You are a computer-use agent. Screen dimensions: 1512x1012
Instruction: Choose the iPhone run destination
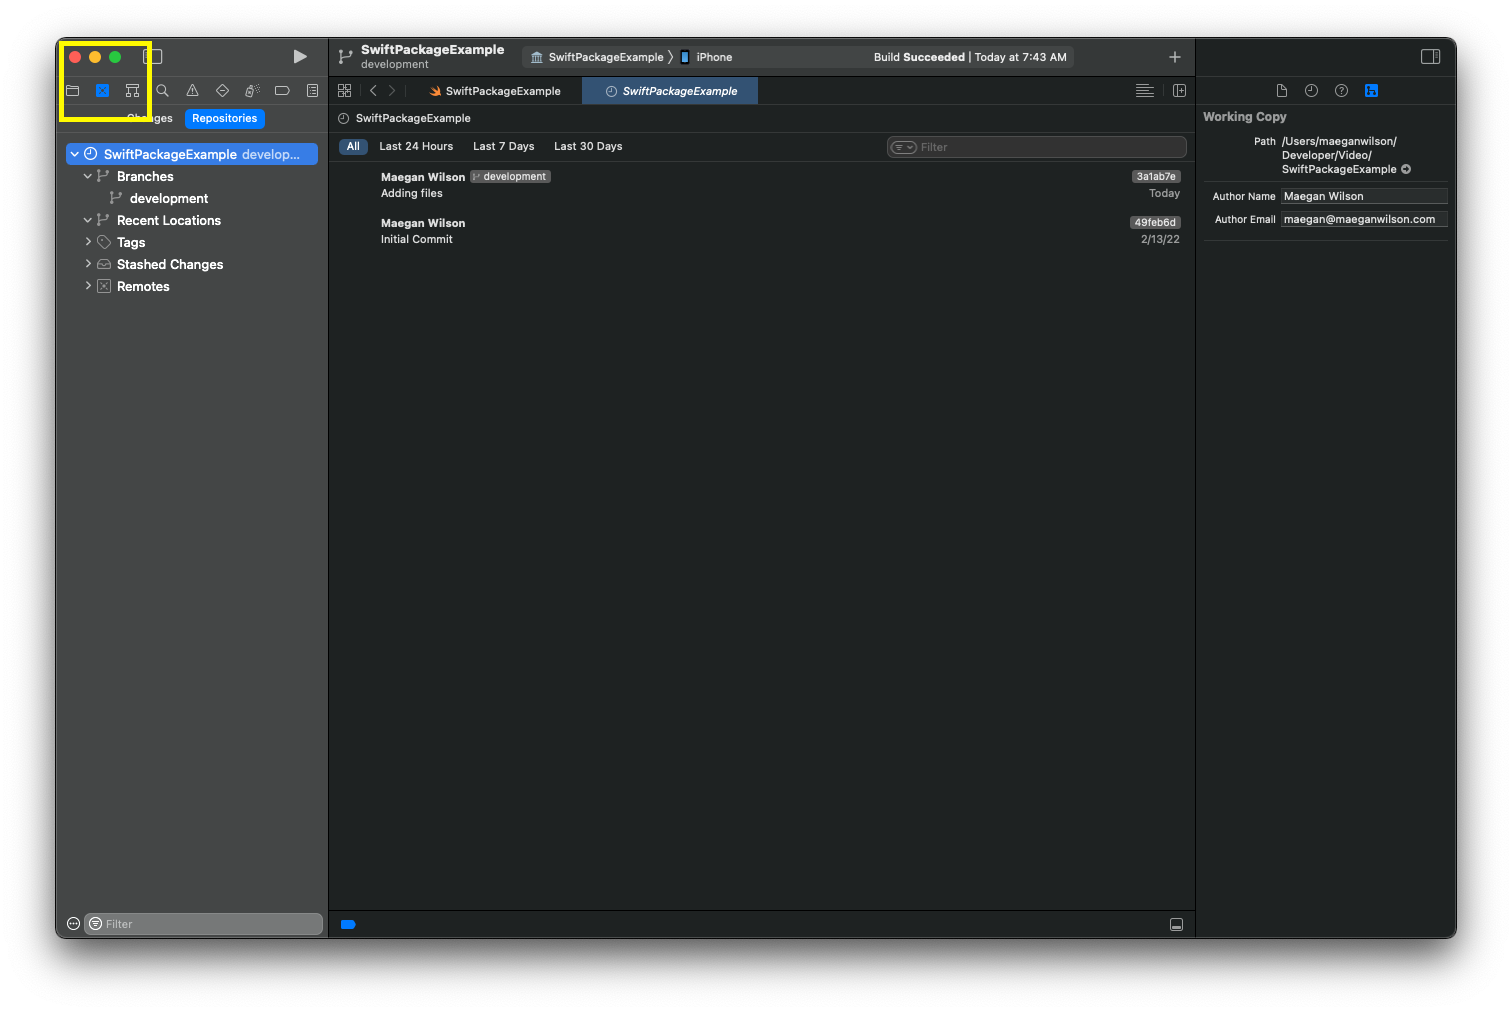point(706,57)
